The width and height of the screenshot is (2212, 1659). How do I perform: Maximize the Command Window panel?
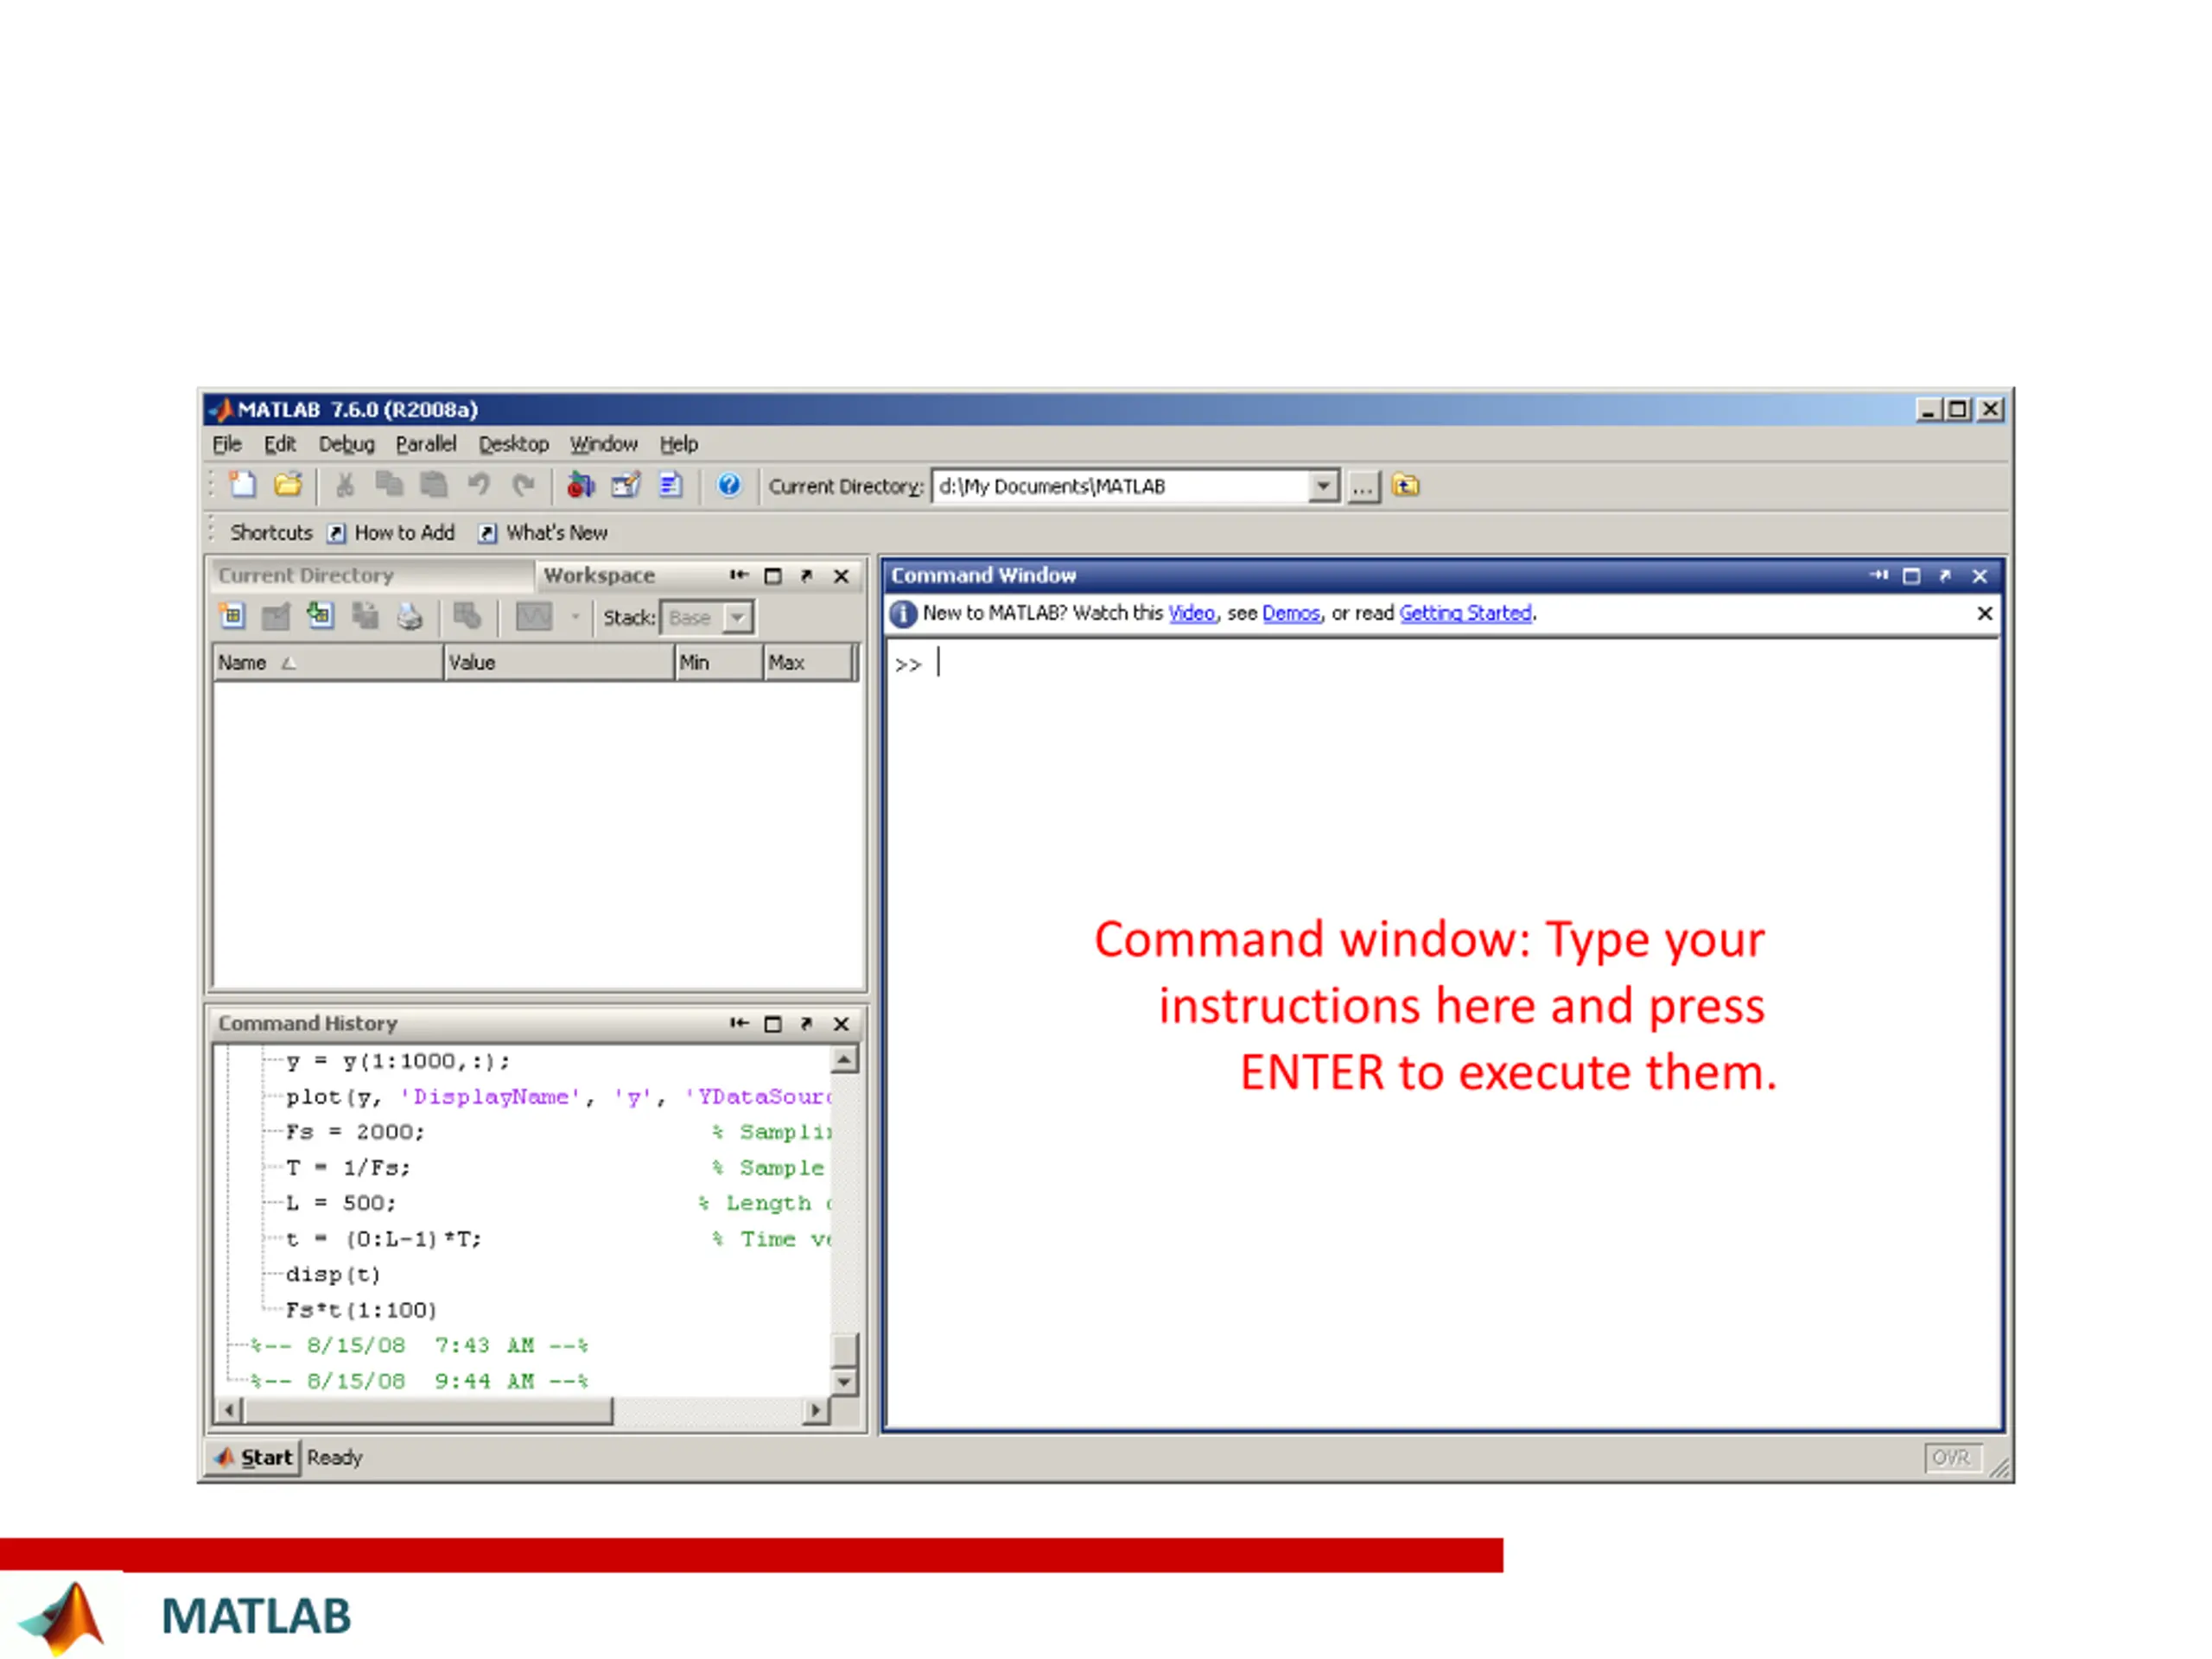[x=1912, y=577]
